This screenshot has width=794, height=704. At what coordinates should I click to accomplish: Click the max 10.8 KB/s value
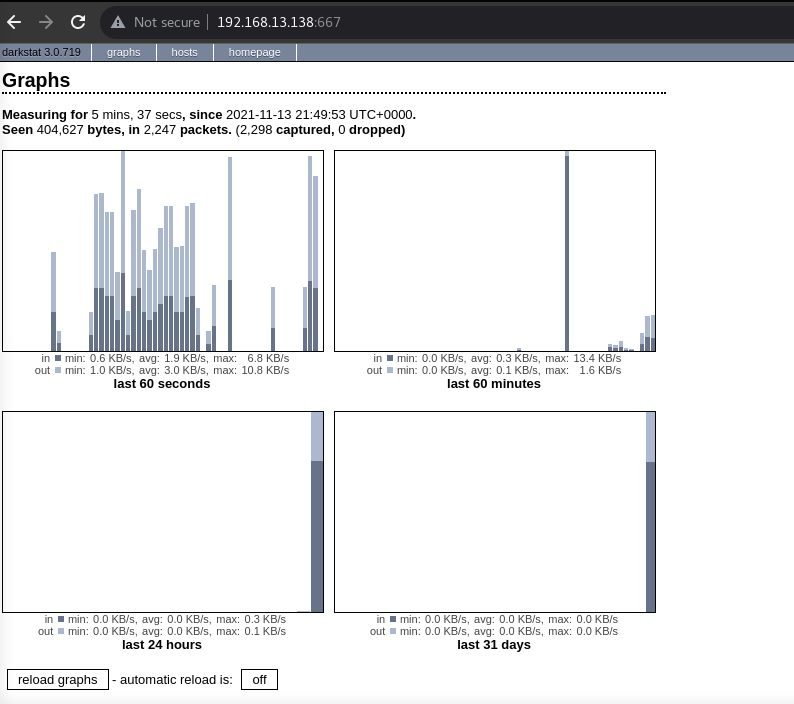point(265,370)
